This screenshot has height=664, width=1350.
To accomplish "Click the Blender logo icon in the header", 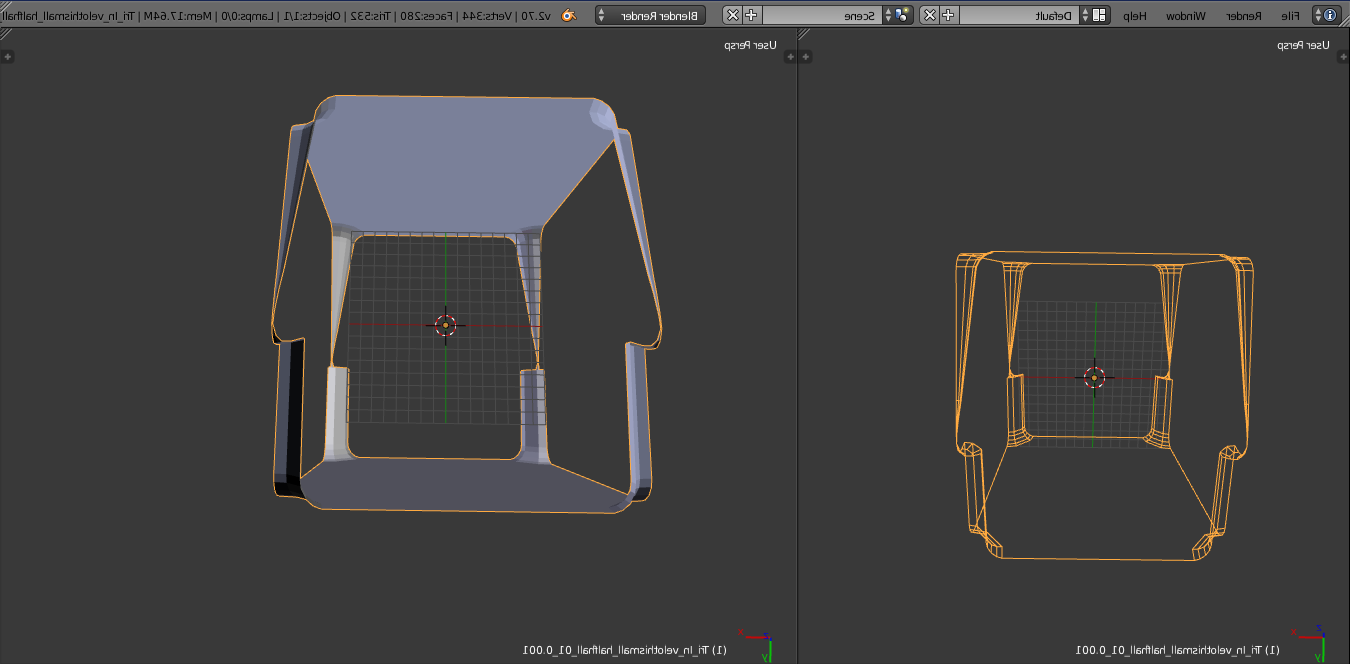I will (x=568, y=15).
